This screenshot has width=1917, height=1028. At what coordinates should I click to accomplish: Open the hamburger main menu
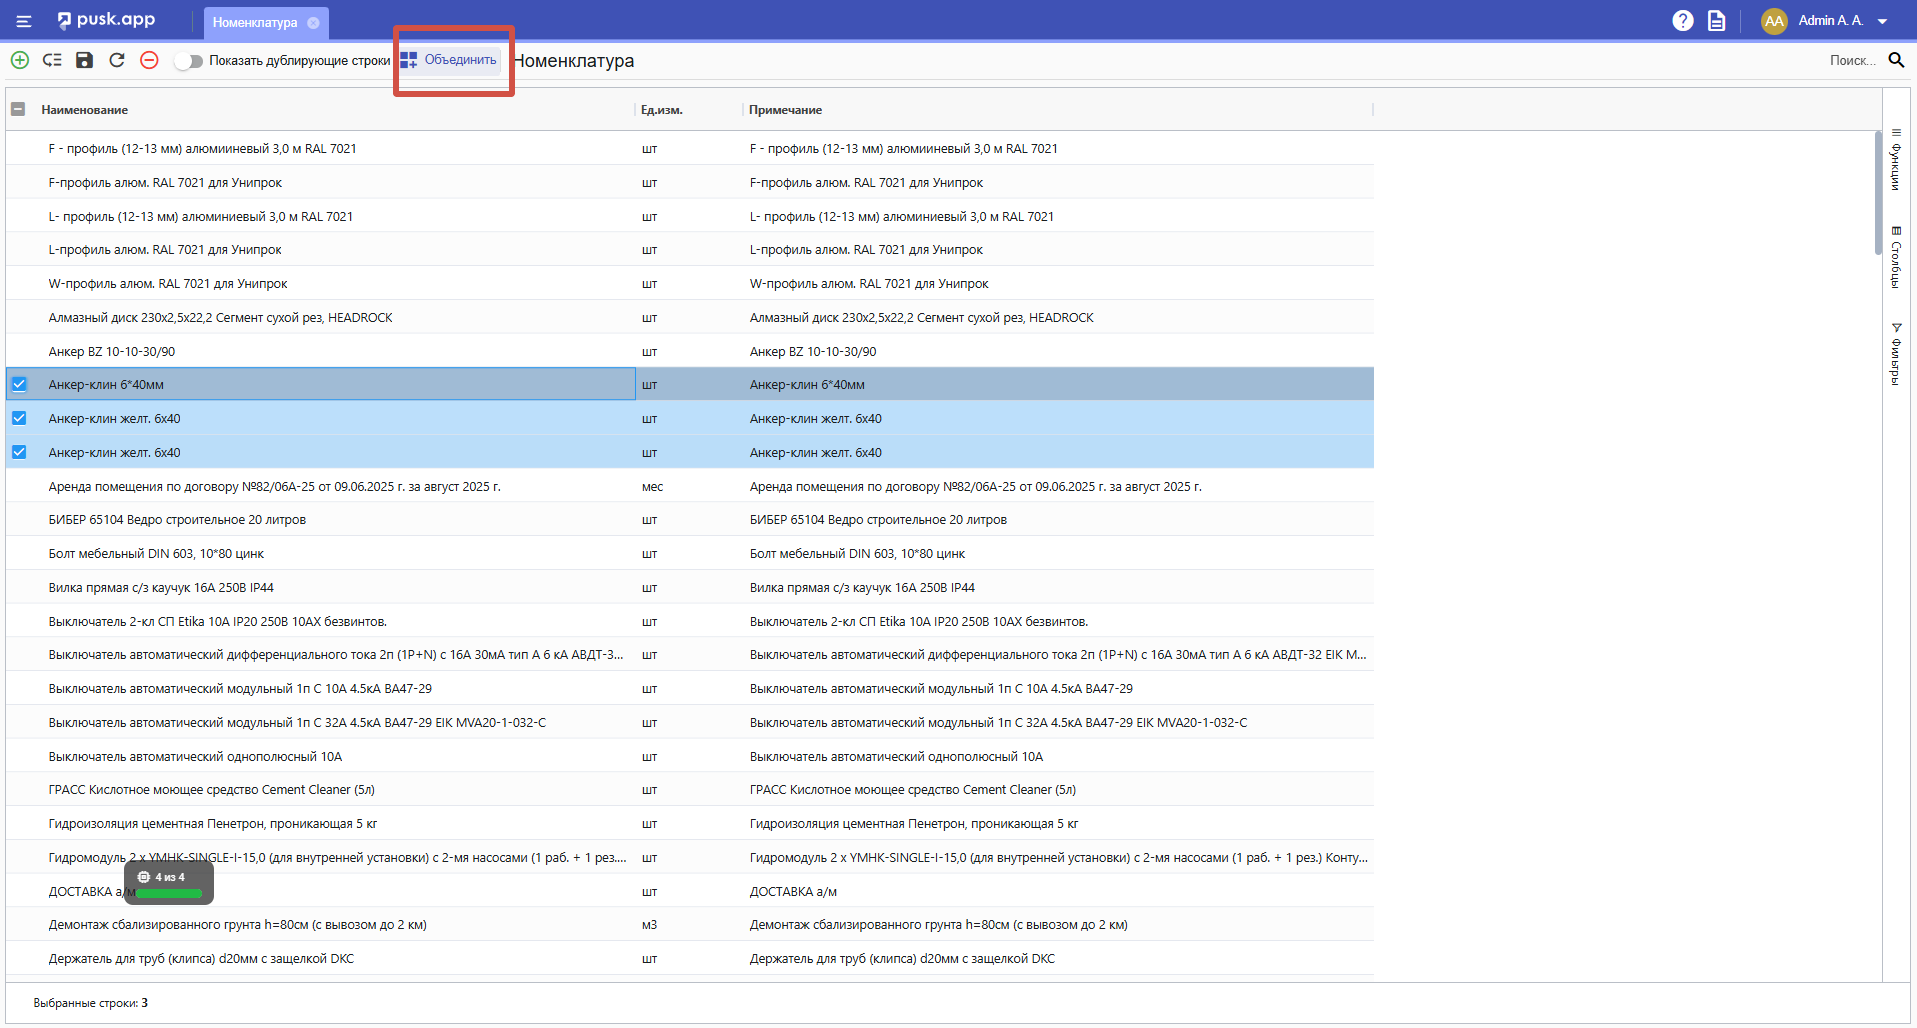[24, 21]
